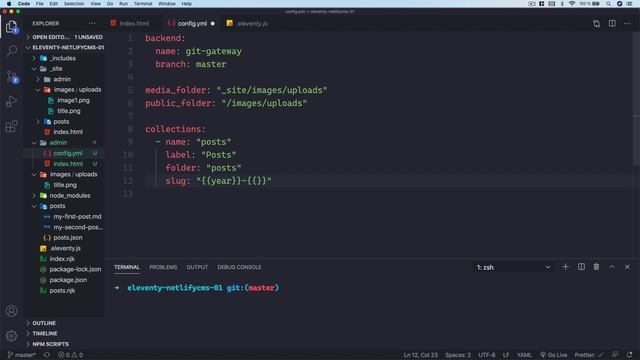Switch to the Problems panel tab
The width and height of the screenshot is (640, 360).
163,267
